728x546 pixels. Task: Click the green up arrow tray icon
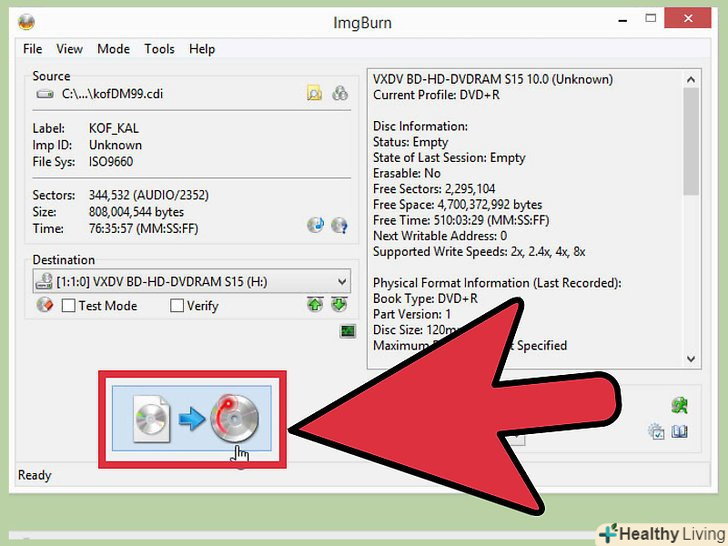(x=315, y=305)
